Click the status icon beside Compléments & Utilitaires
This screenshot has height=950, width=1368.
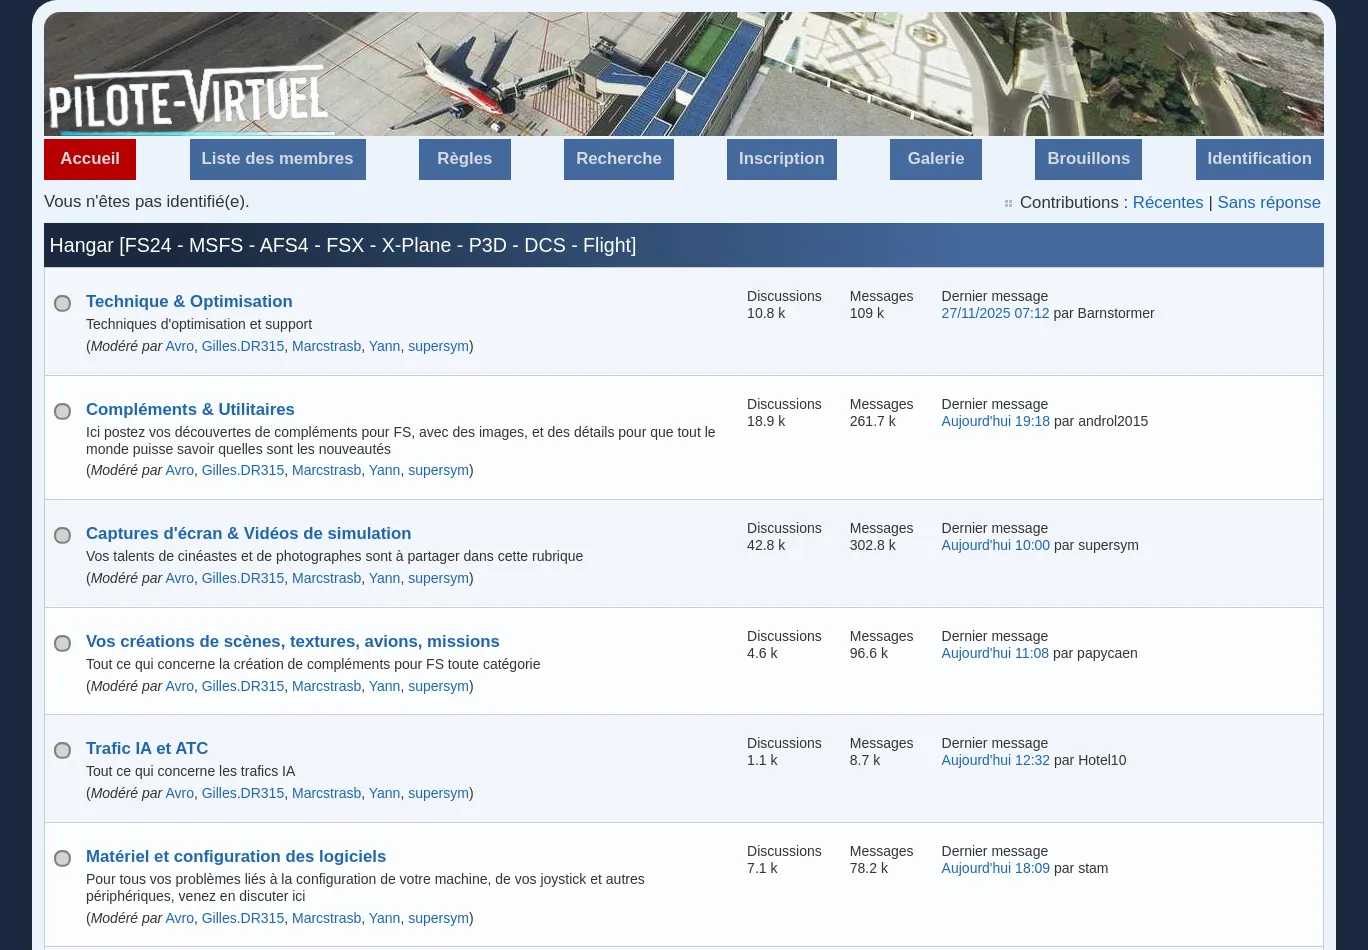tap(62, 411)
